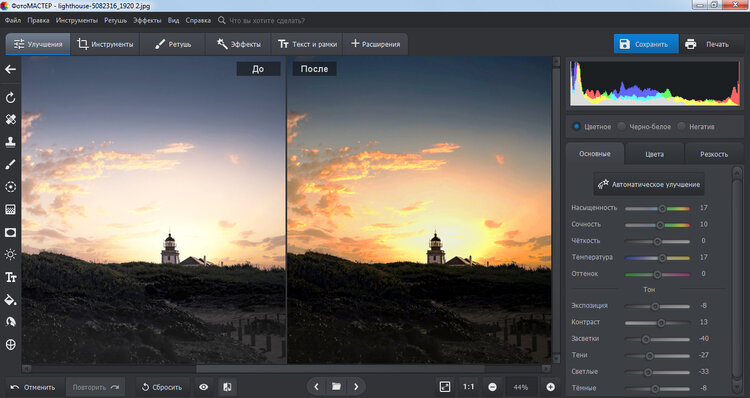The height and width of the screenshot is (398, 750).
Task: Click Автоматическое улучшение button
Action: pos(649,184)
